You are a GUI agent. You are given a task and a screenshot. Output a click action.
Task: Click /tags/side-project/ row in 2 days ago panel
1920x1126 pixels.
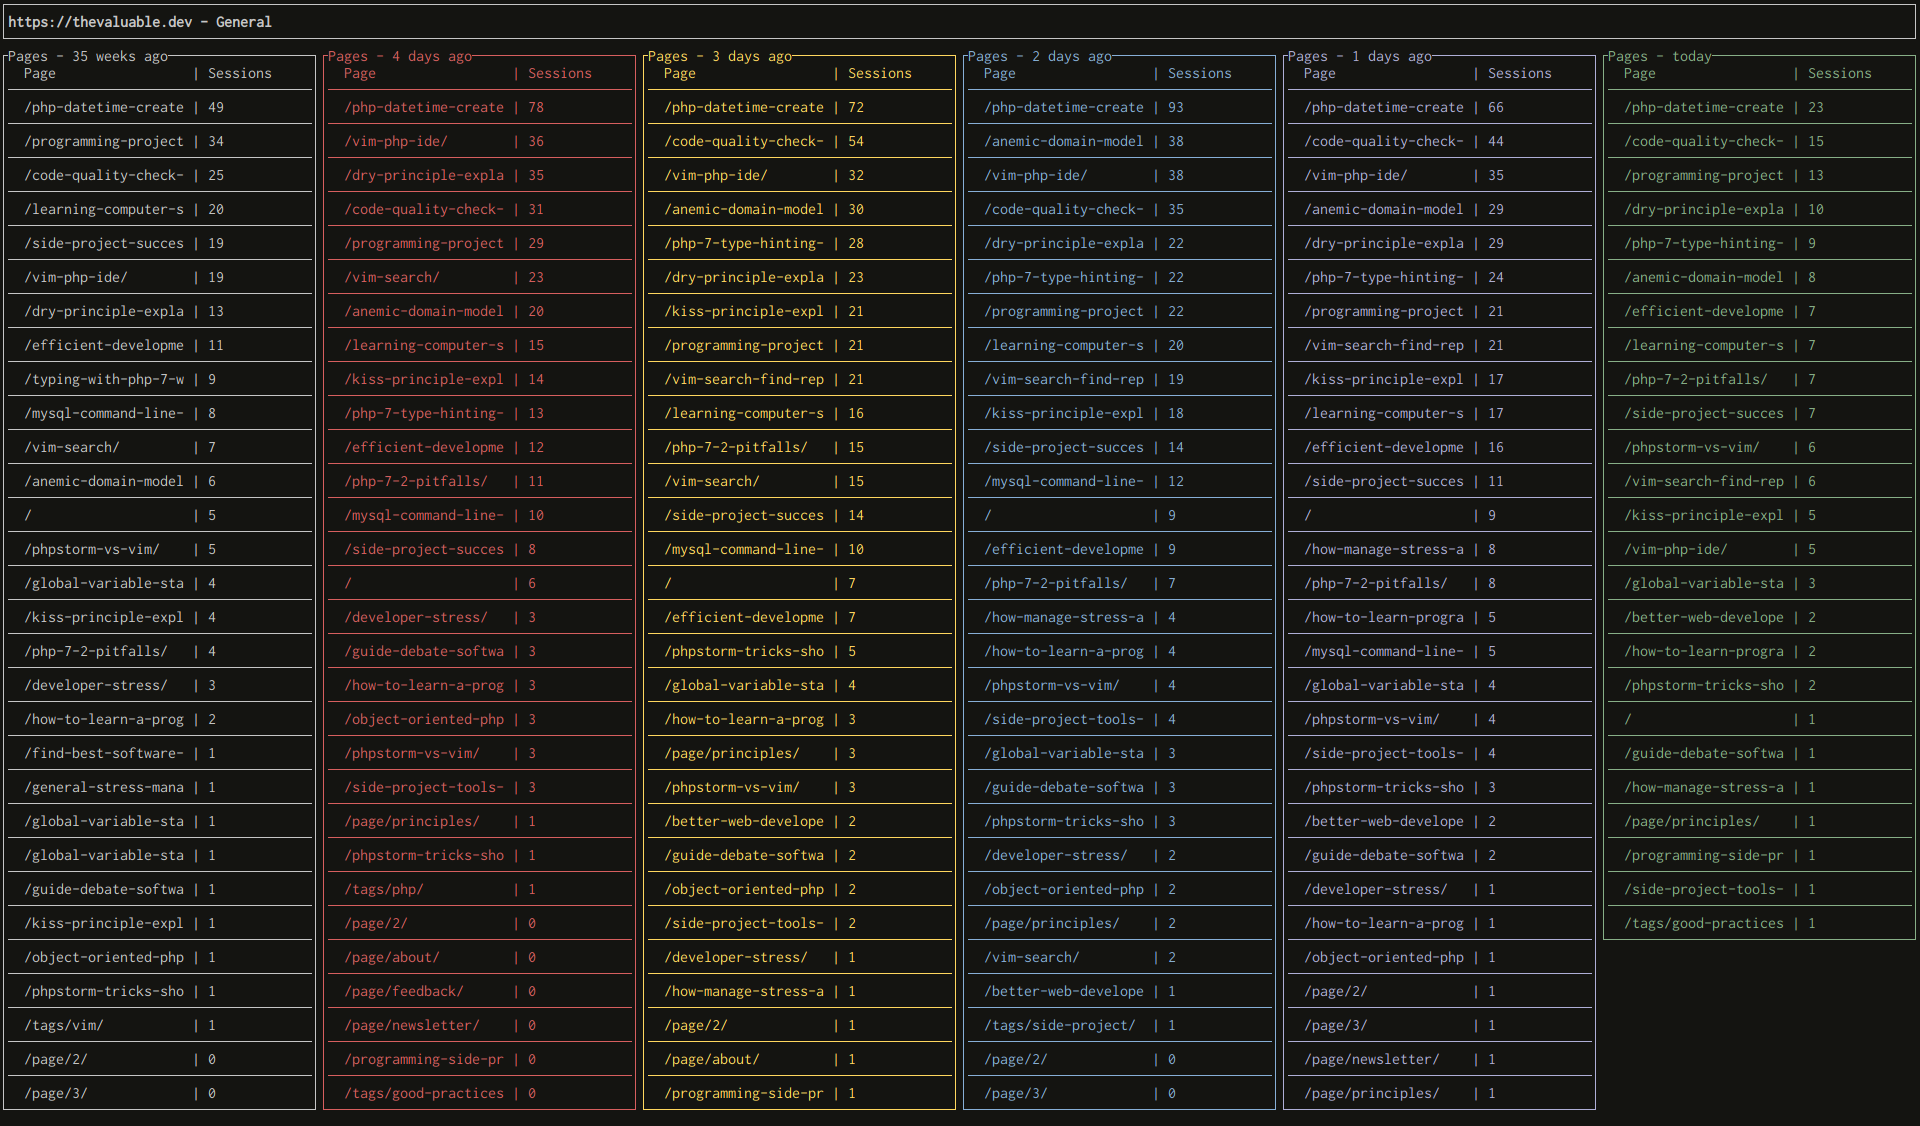(x=1060, y=1025)
